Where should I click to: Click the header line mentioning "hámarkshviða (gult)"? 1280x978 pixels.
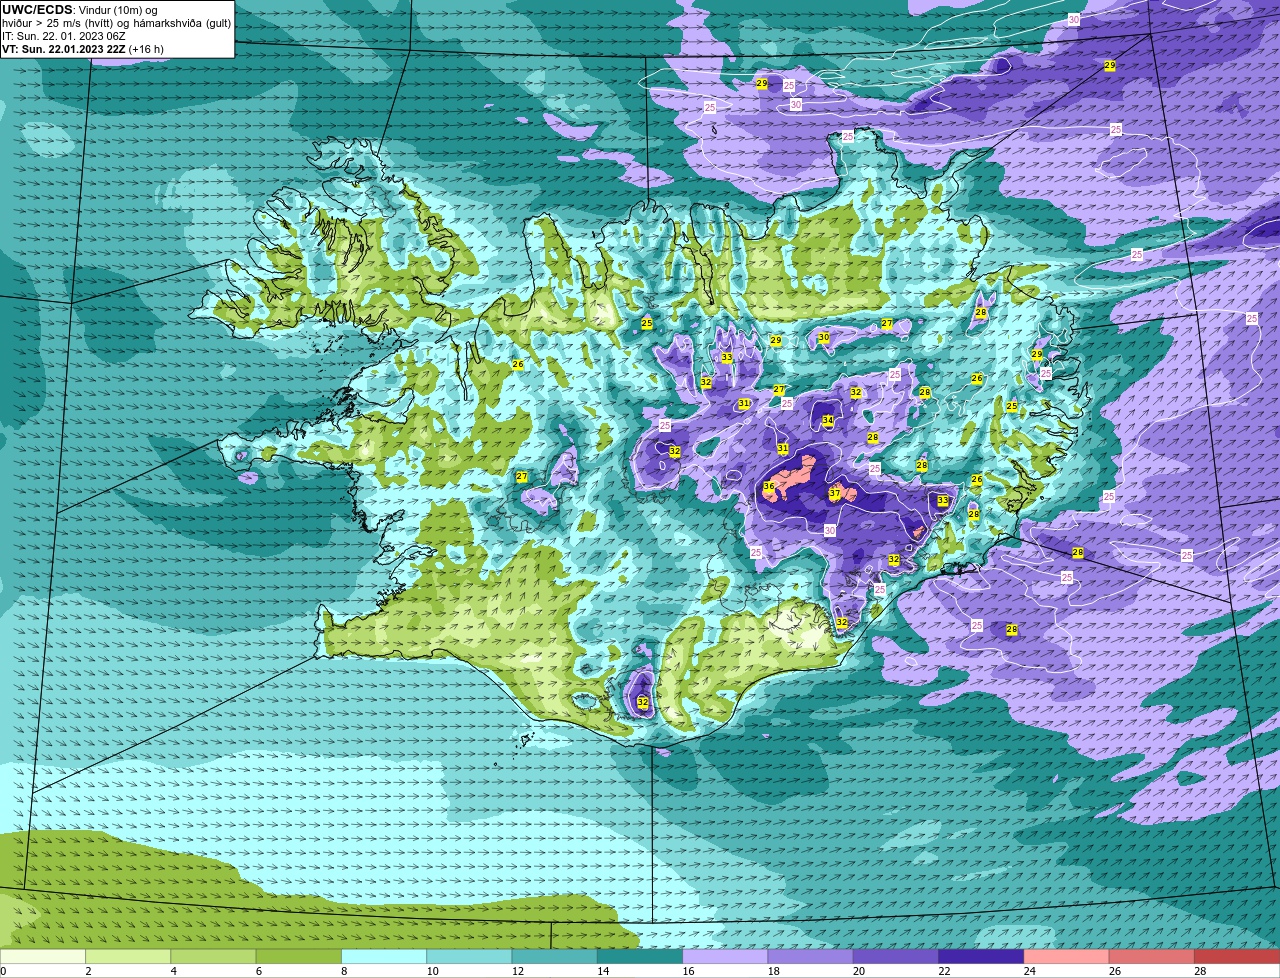[x=116, y=23]
